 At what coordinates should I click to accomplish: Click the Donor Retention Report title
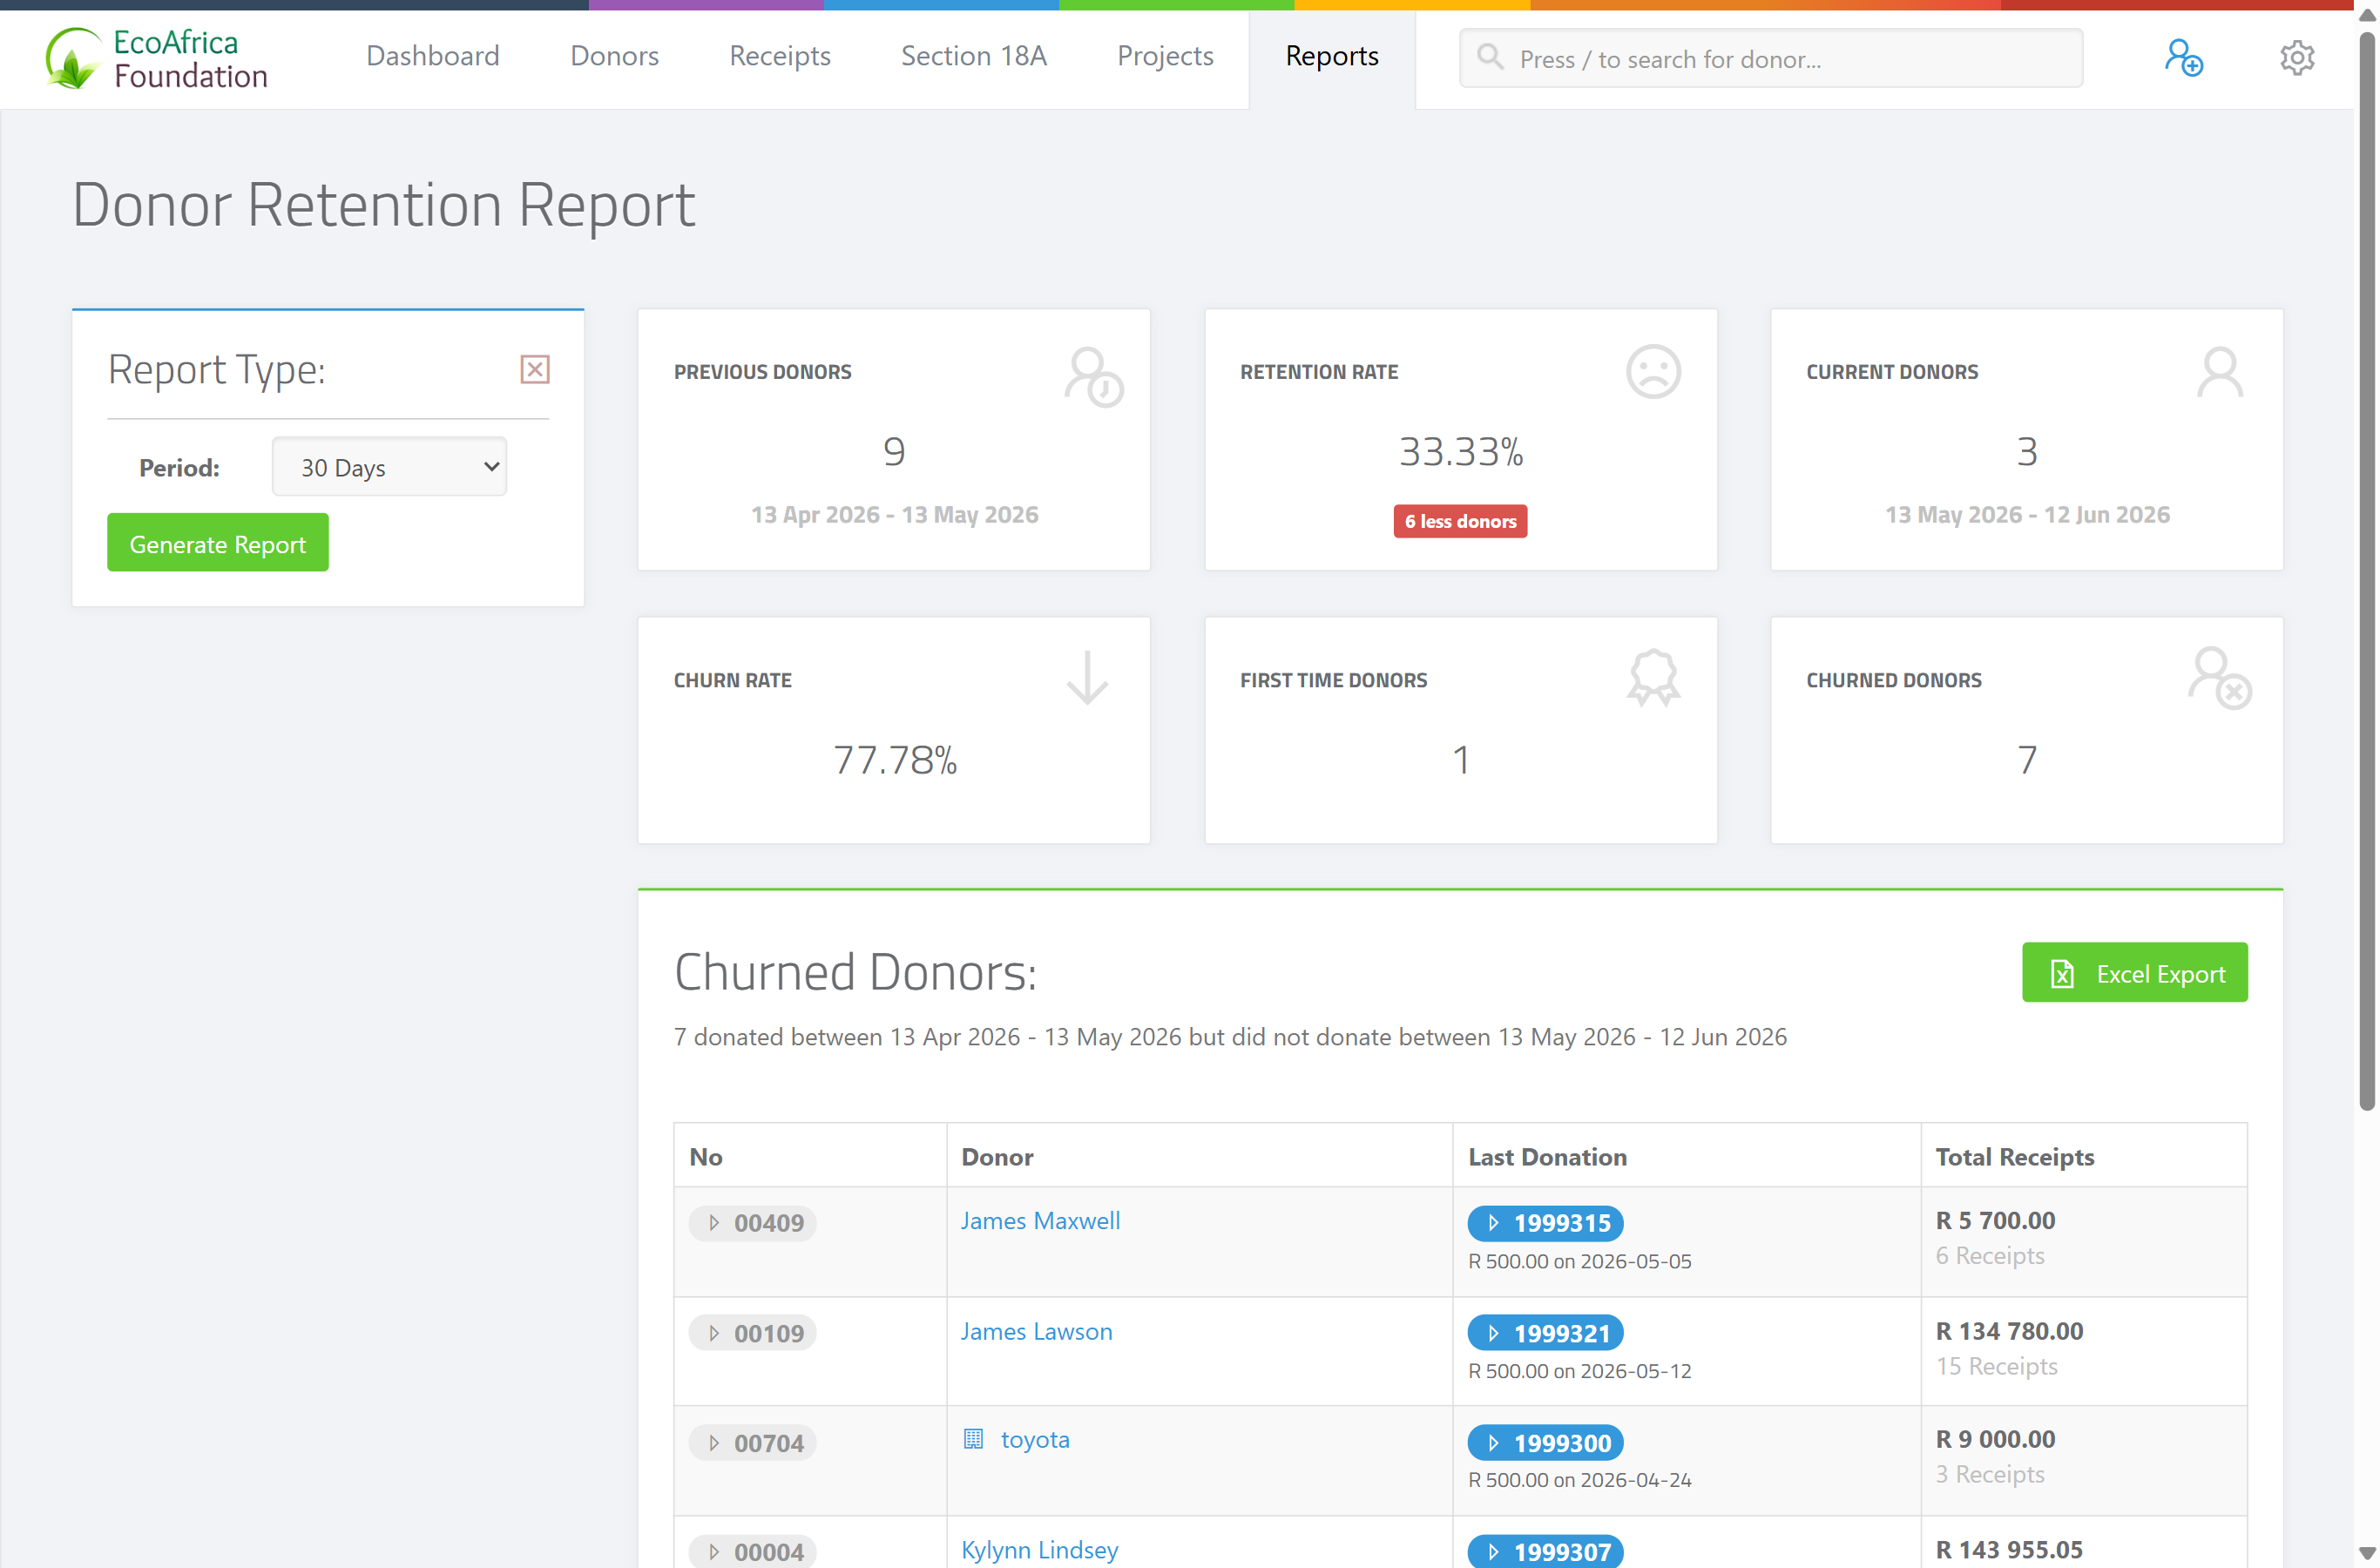click(384, 205)
